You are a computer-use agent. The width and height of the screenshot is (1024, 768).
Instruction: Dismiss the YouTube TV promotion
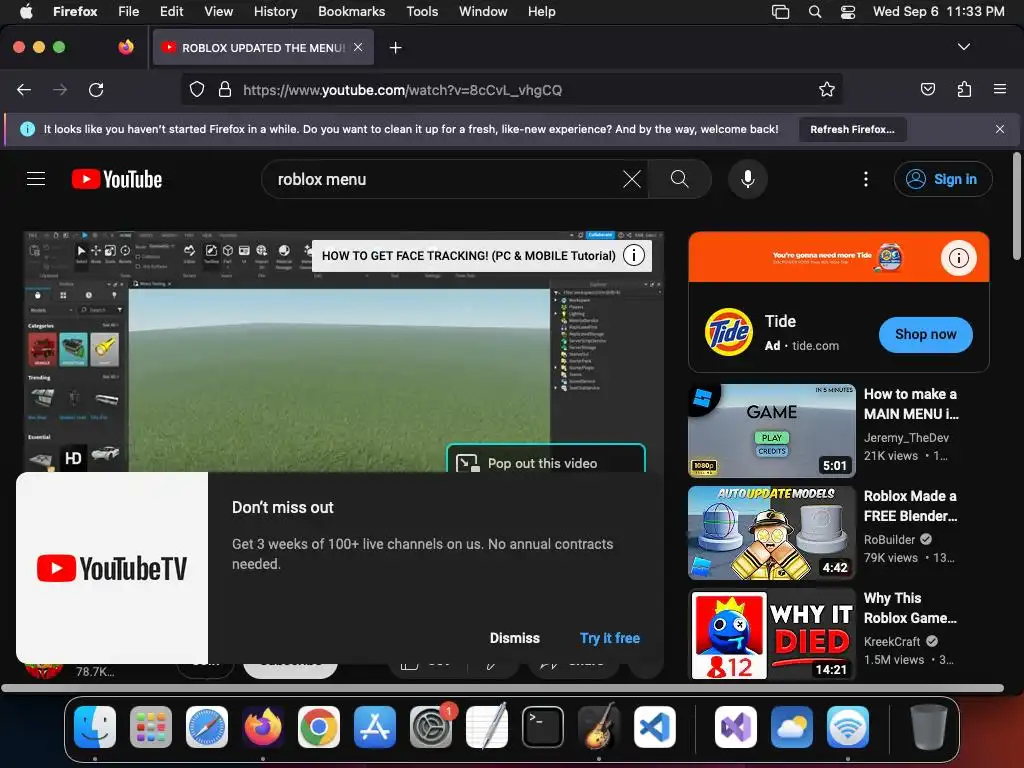coord(515,638)
